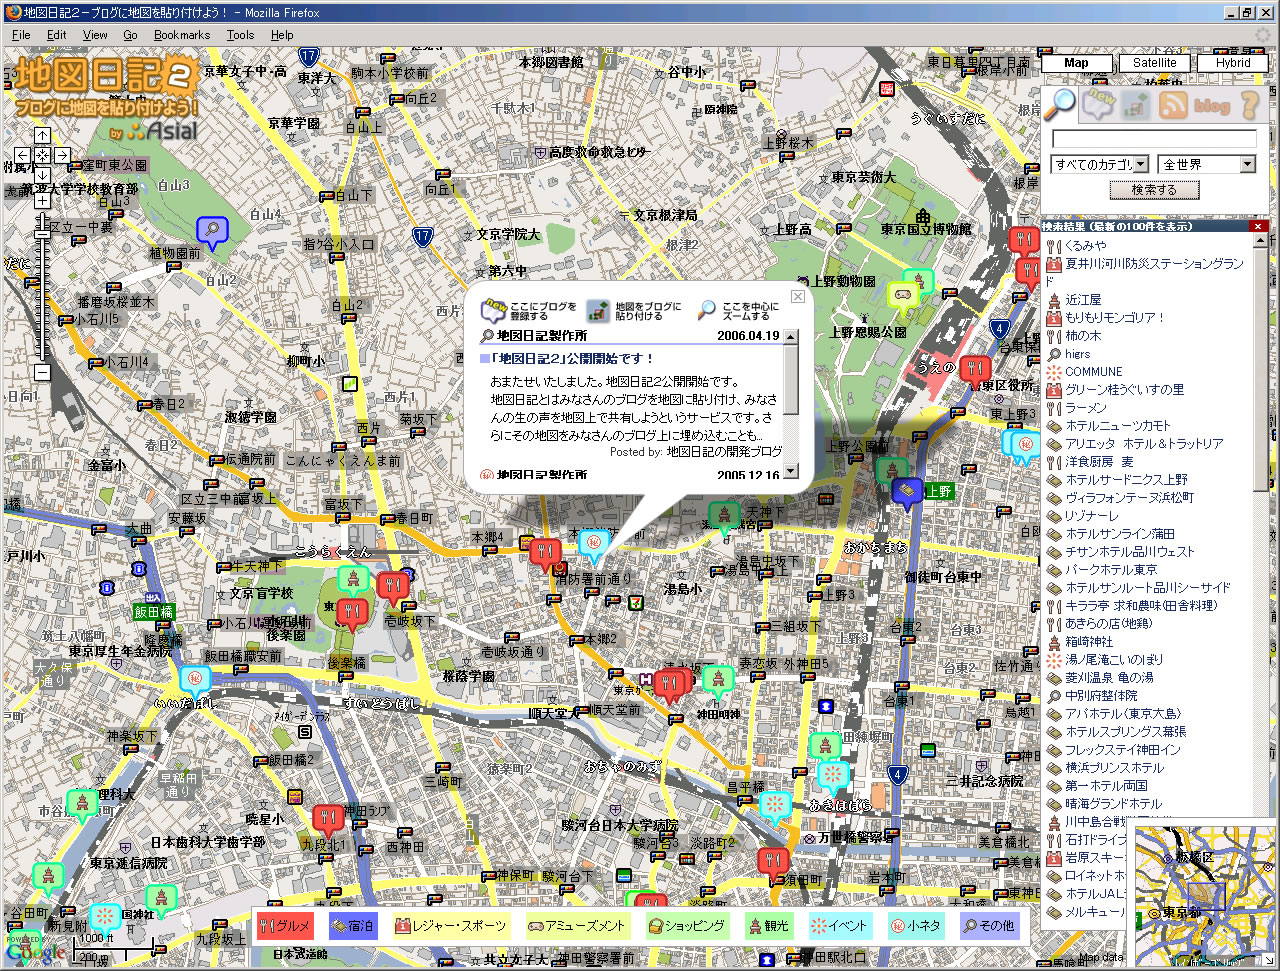Open ホテルサンライン蒲田 search result
Viewport: 1280px width, 971px height.
[1119, 534]
